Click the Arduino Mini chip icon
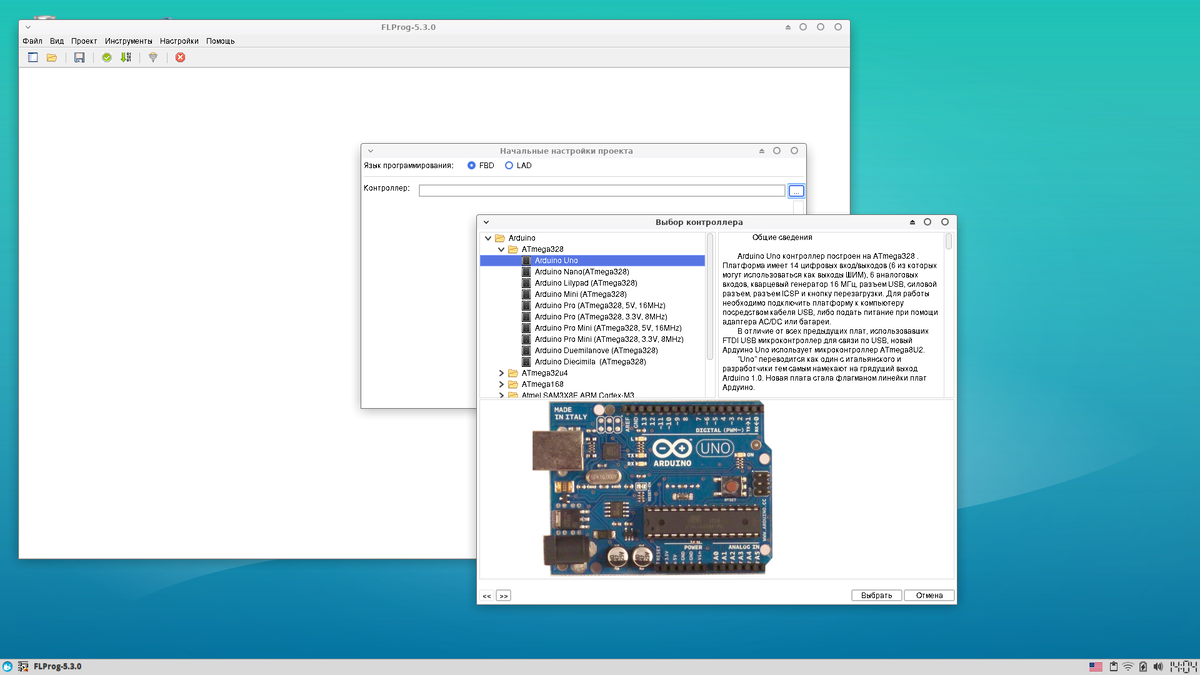1200x675 pixels. coord(526,294)
